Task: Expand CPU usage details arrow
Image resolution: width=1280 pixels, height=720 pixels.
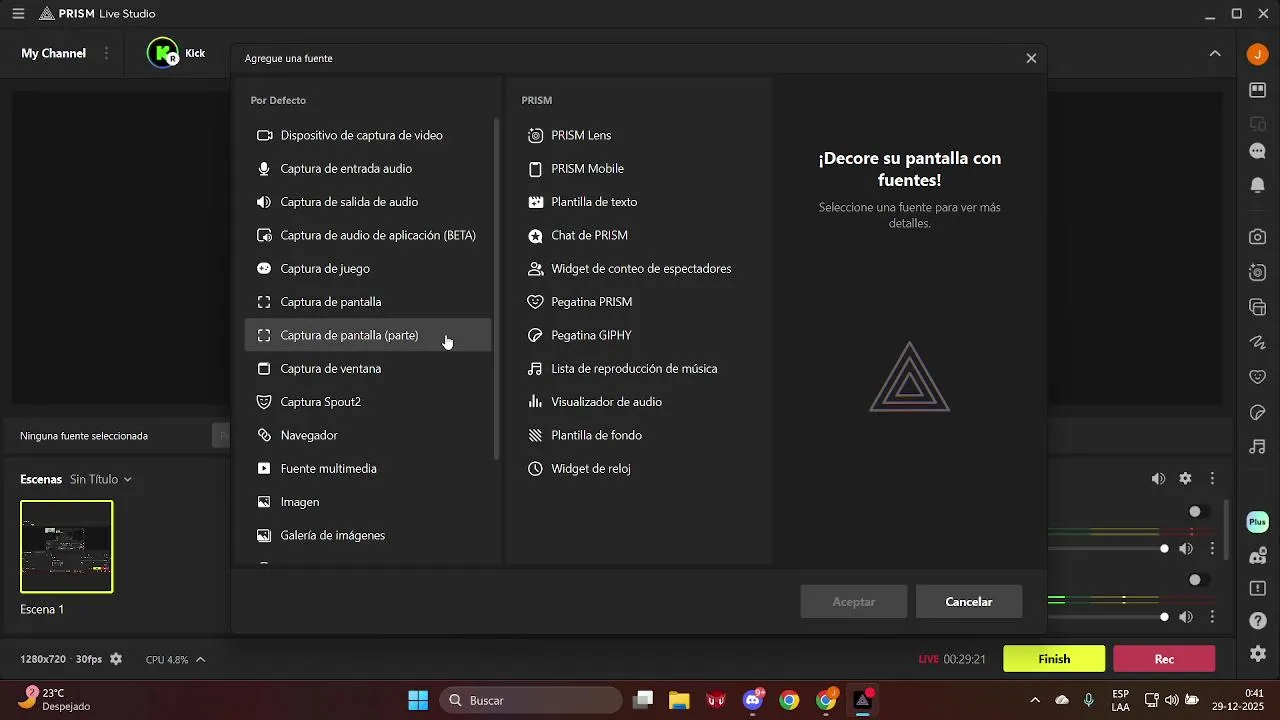Action: (200, 659)
